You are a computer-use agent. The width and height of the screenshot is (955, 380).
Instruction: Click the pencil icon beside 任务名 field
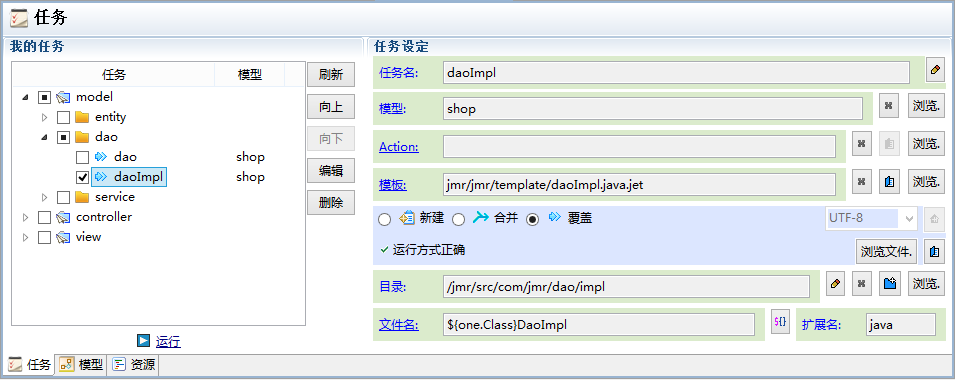[935, 69]
